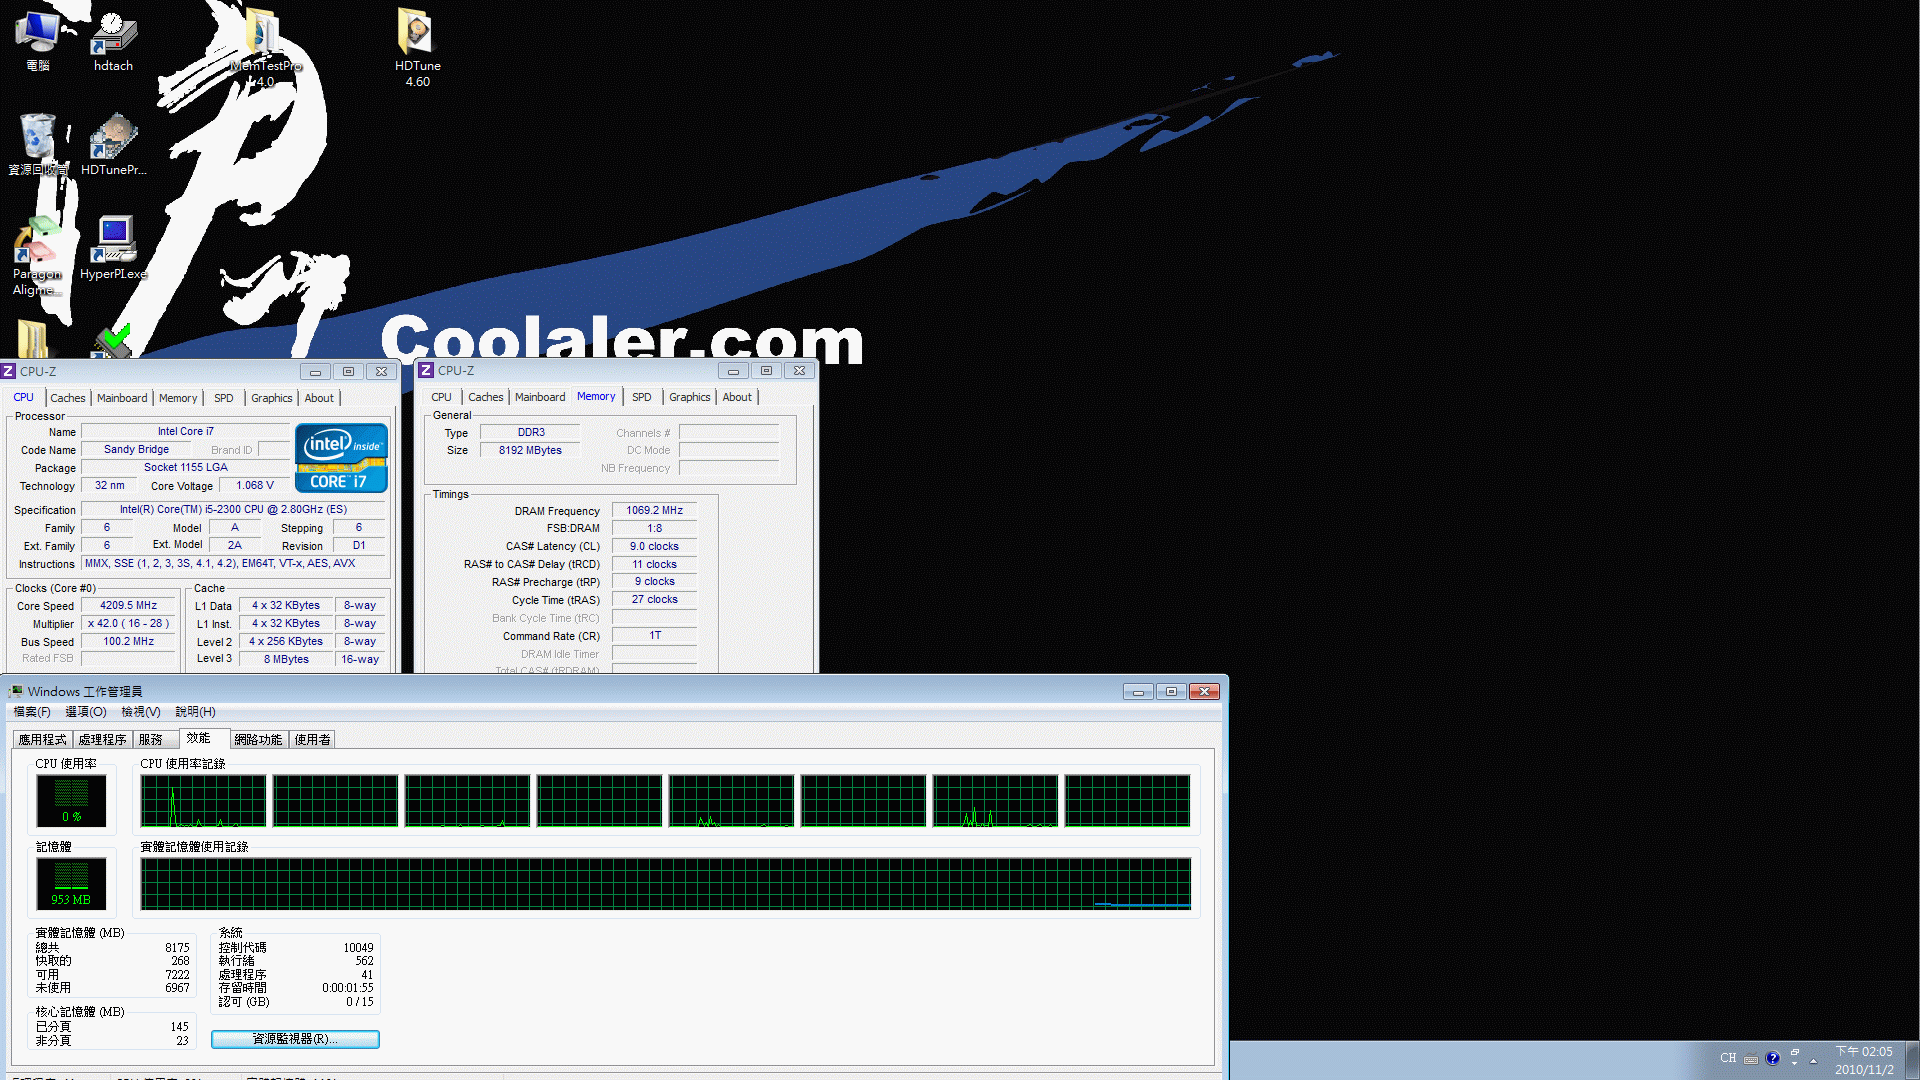Click the blue help icon in tray

[1773, 1058]
